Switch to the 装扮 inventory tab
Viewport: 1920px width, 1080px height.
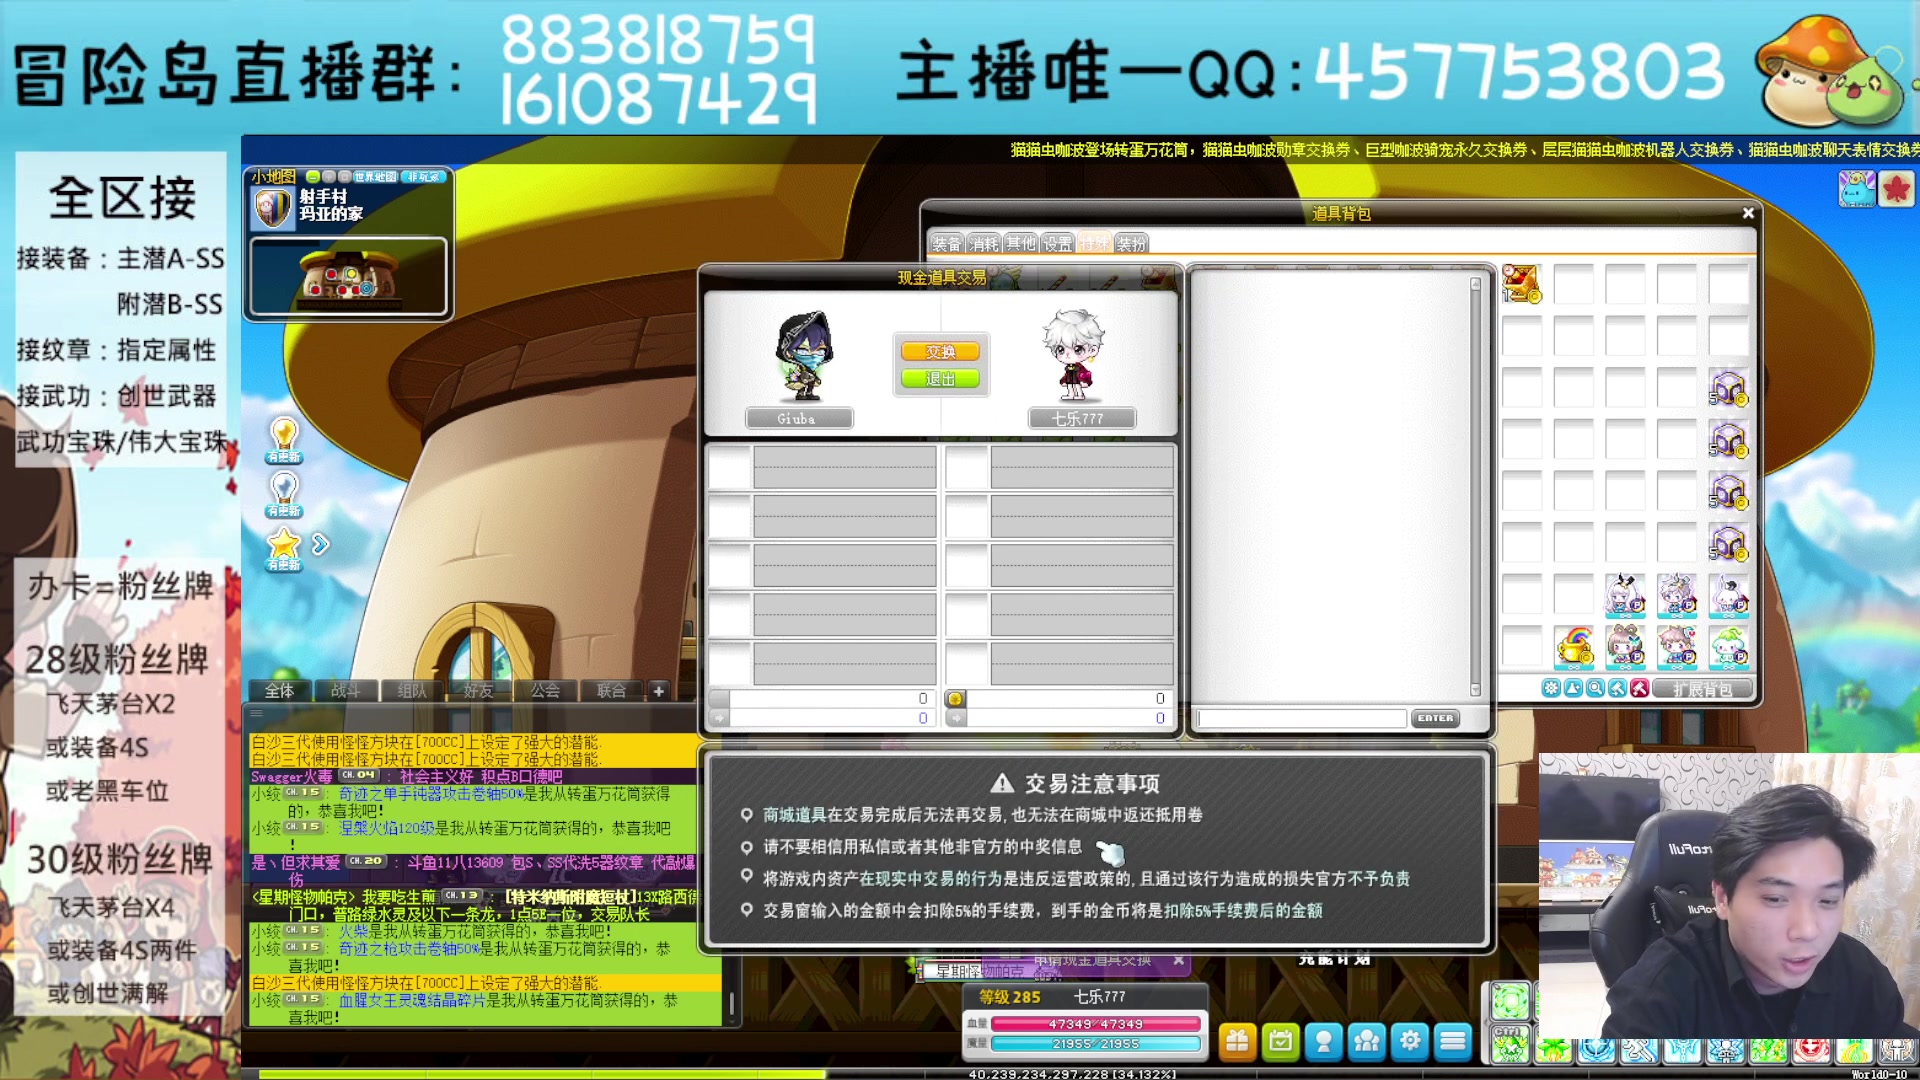coord(1131,243)
